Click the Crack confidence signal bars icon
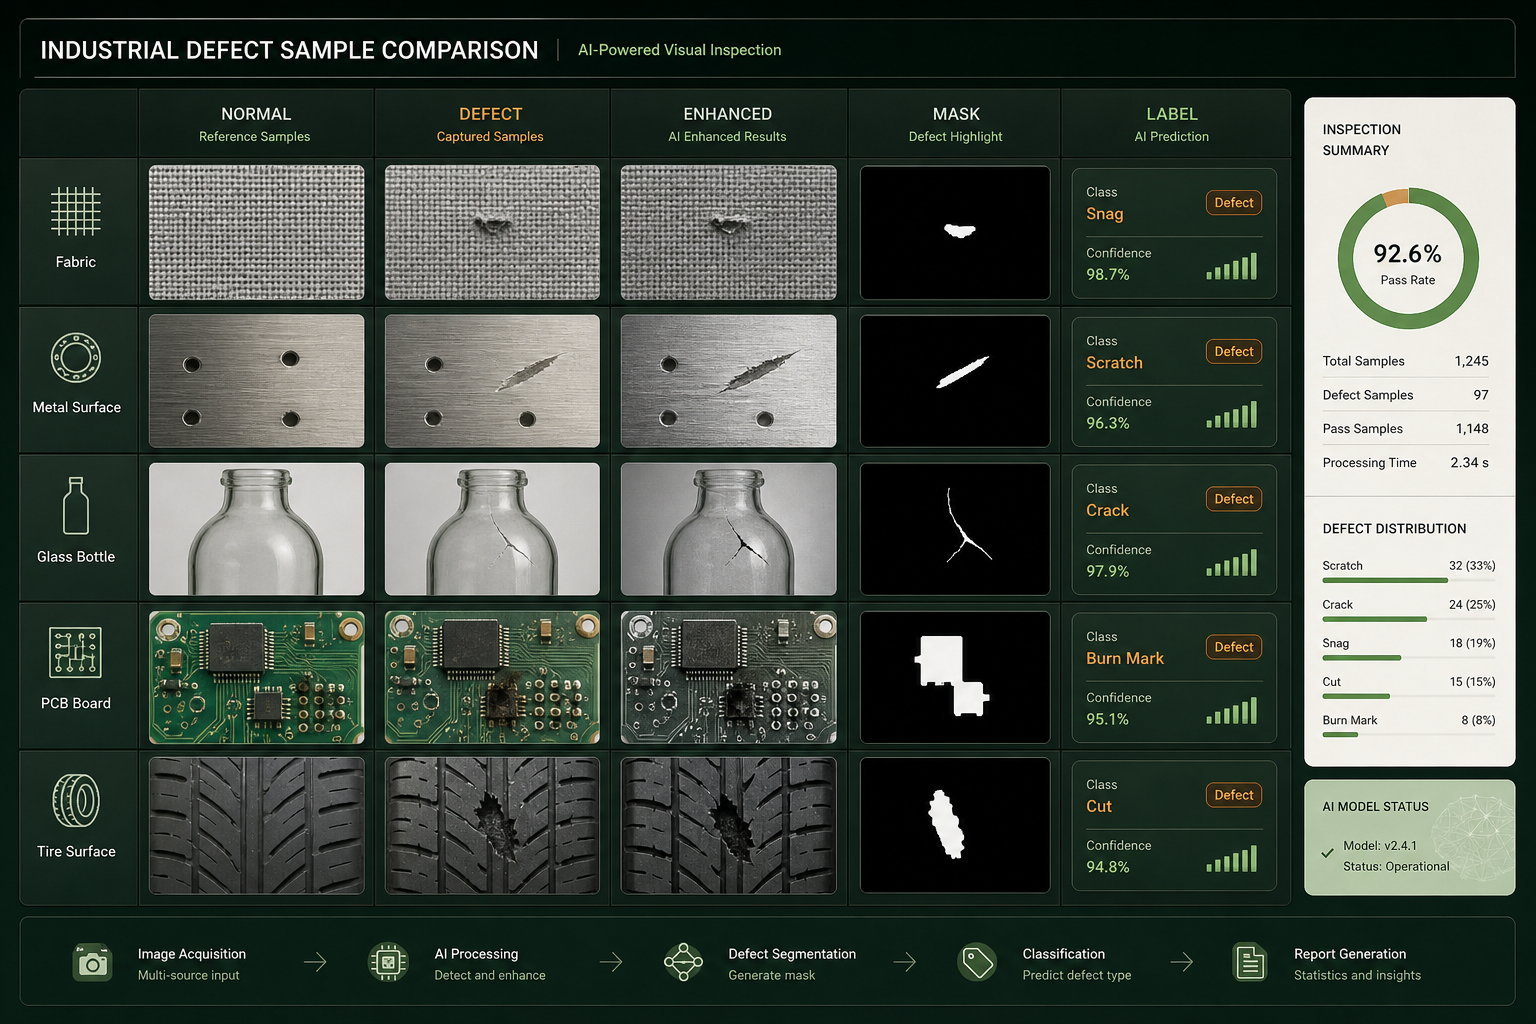1536x1024 pixels. click(1232, 562)
